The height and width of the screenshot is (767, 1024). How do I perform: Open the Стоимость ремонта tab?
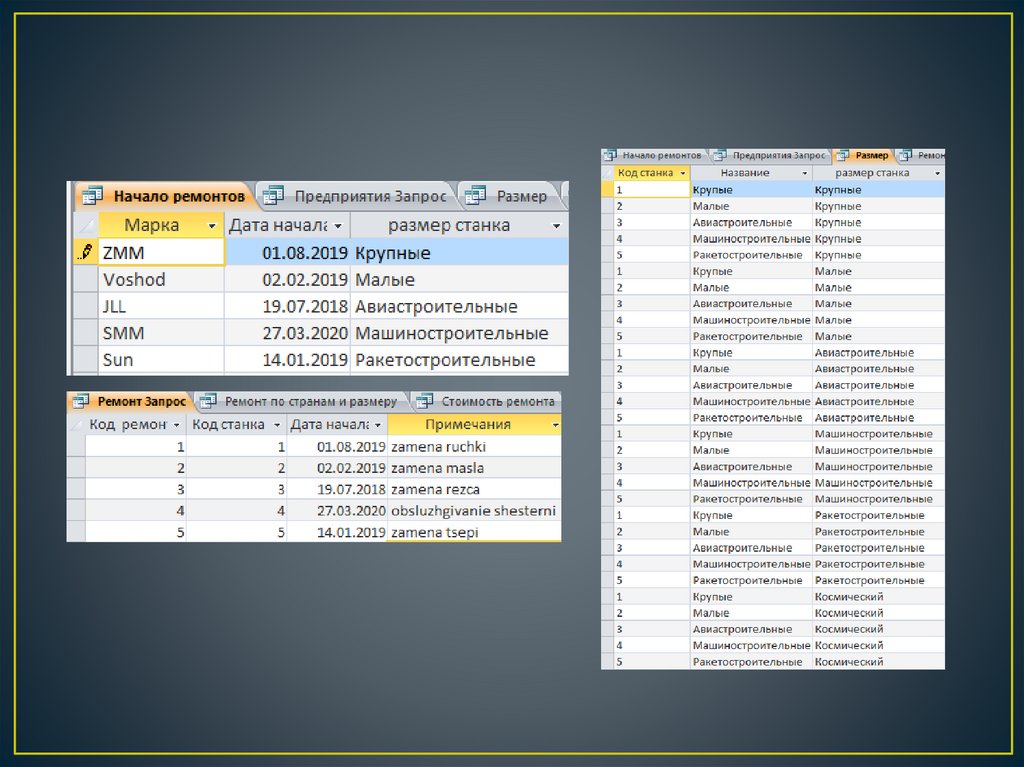[x=497, y=402]
